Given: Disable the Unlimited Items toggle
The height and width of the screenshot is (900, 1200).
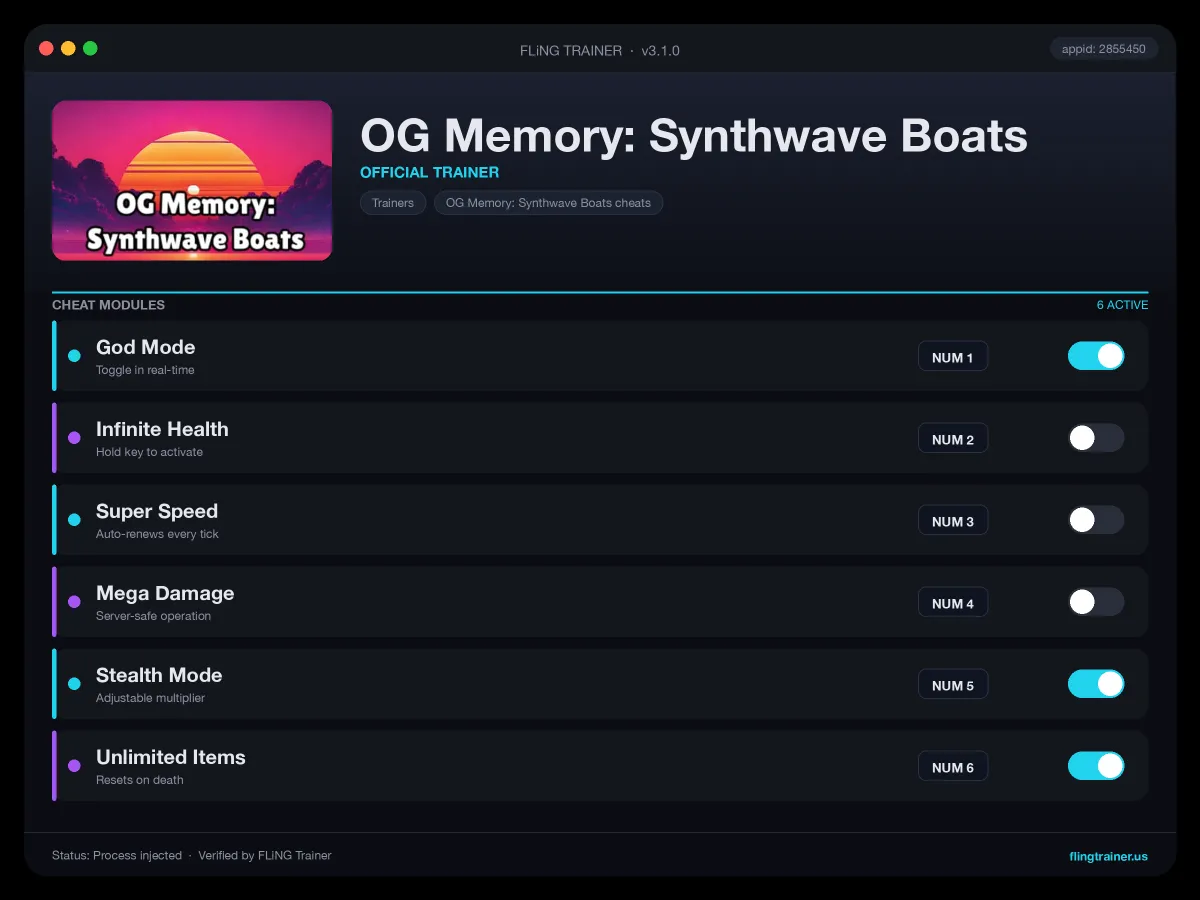Looking at the screenshot, I should pyautogui.click(x=1096, y=766).
